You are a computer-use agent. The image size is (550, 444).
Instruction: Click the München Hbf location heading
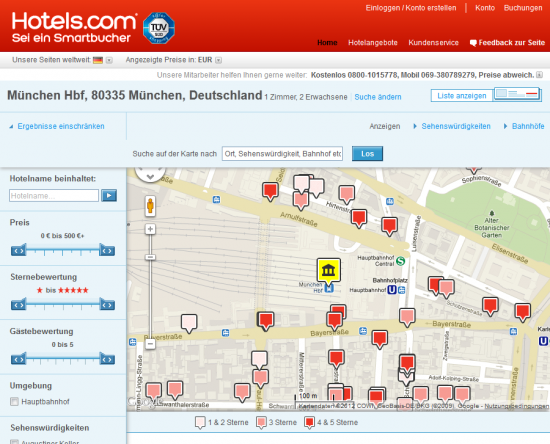pos(135,95)
